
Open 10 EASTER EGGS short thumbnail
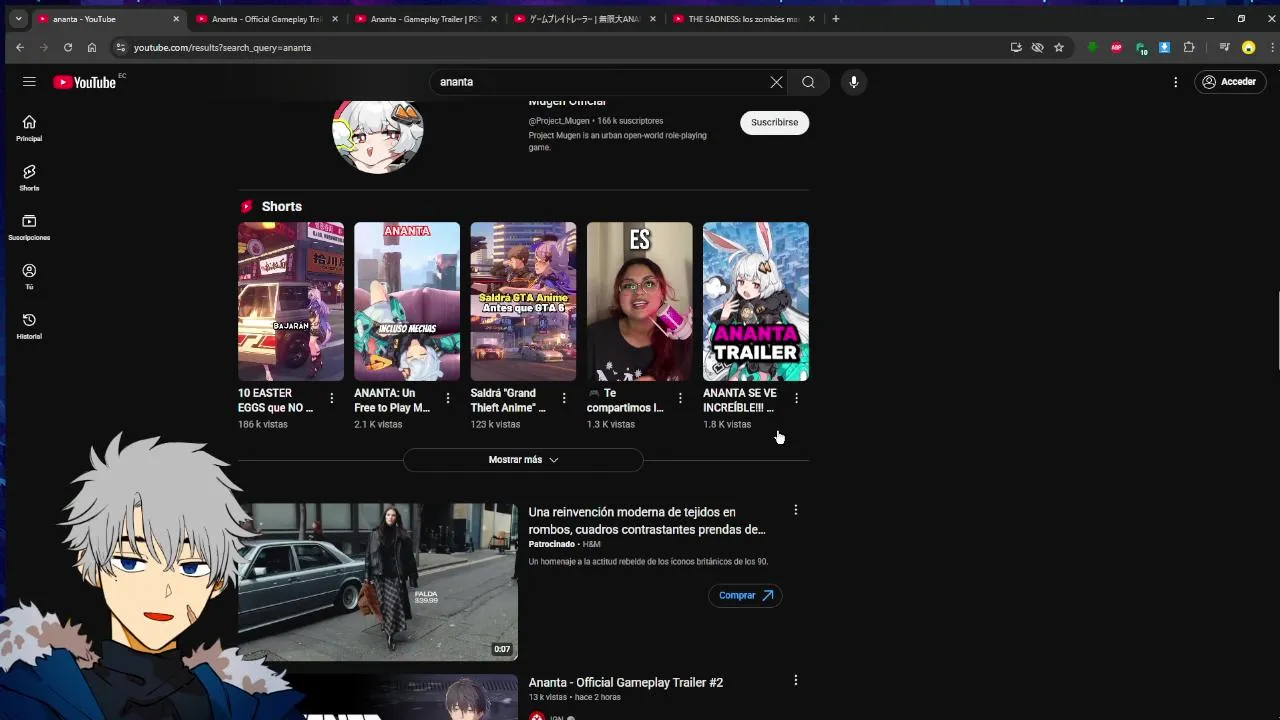(x=291, y=301)
